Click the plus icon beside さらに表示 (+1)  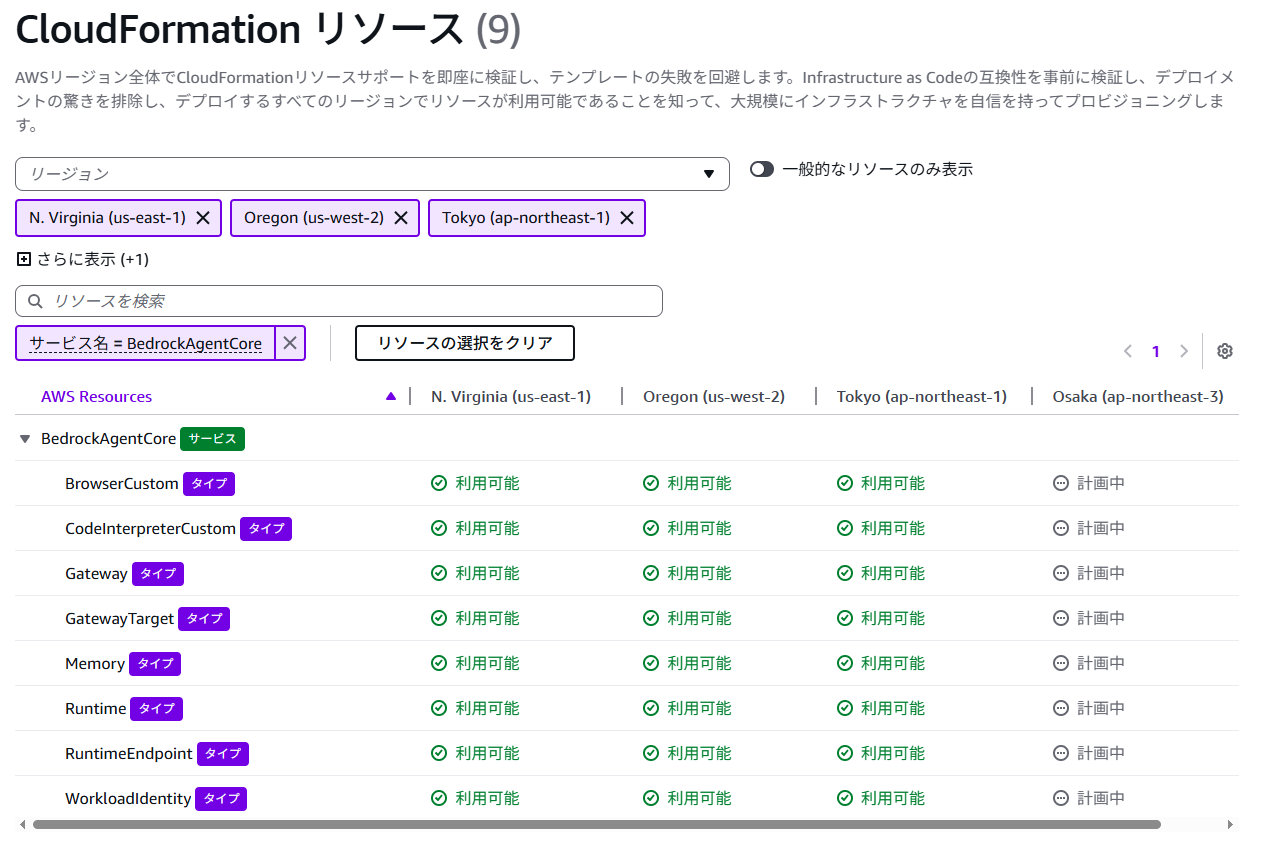click(x=24, y=259)
